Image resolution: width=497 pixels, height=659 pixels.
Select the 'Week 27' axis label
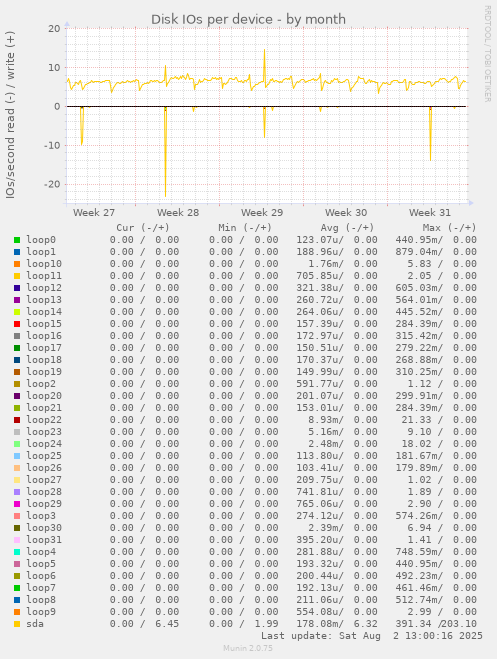(94, 212)
